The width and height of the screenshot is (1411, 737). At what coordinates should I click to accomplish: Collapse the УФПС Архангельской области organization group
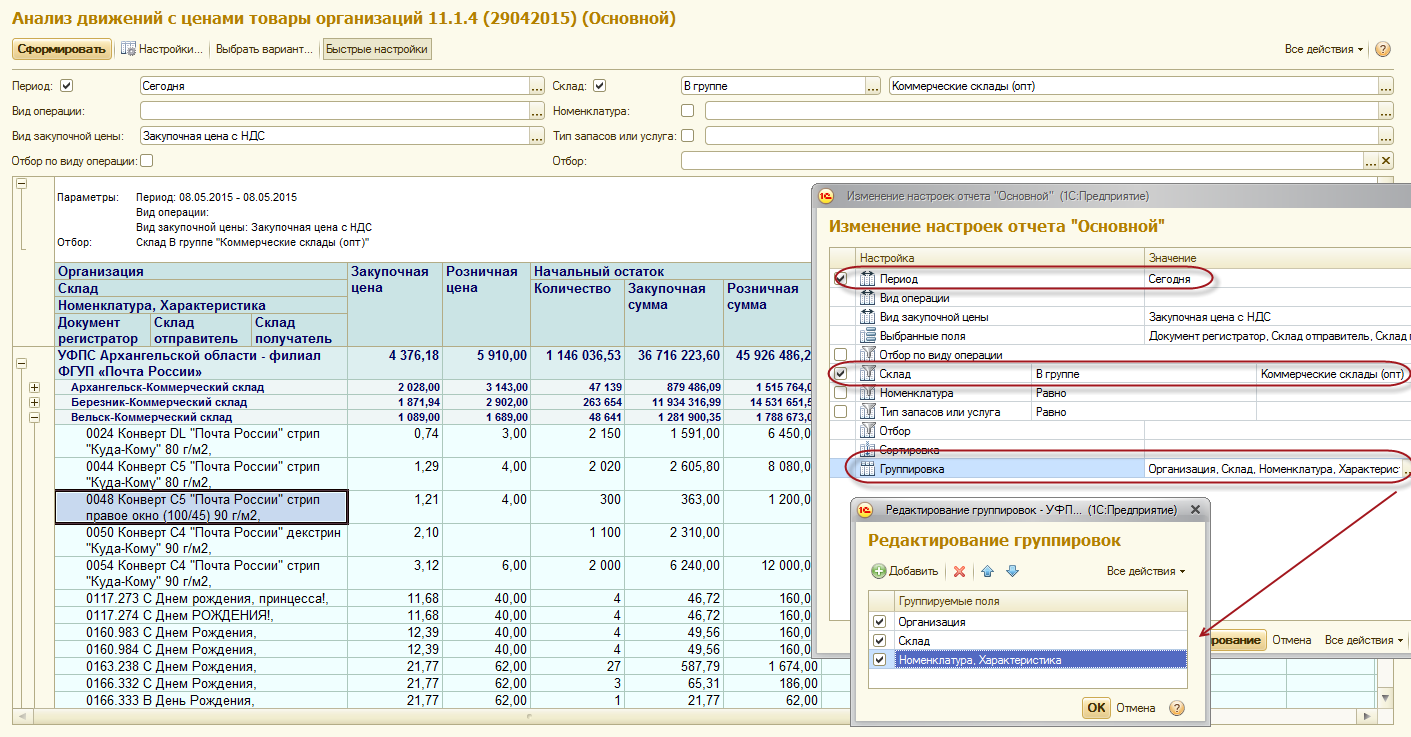(21, 364)
